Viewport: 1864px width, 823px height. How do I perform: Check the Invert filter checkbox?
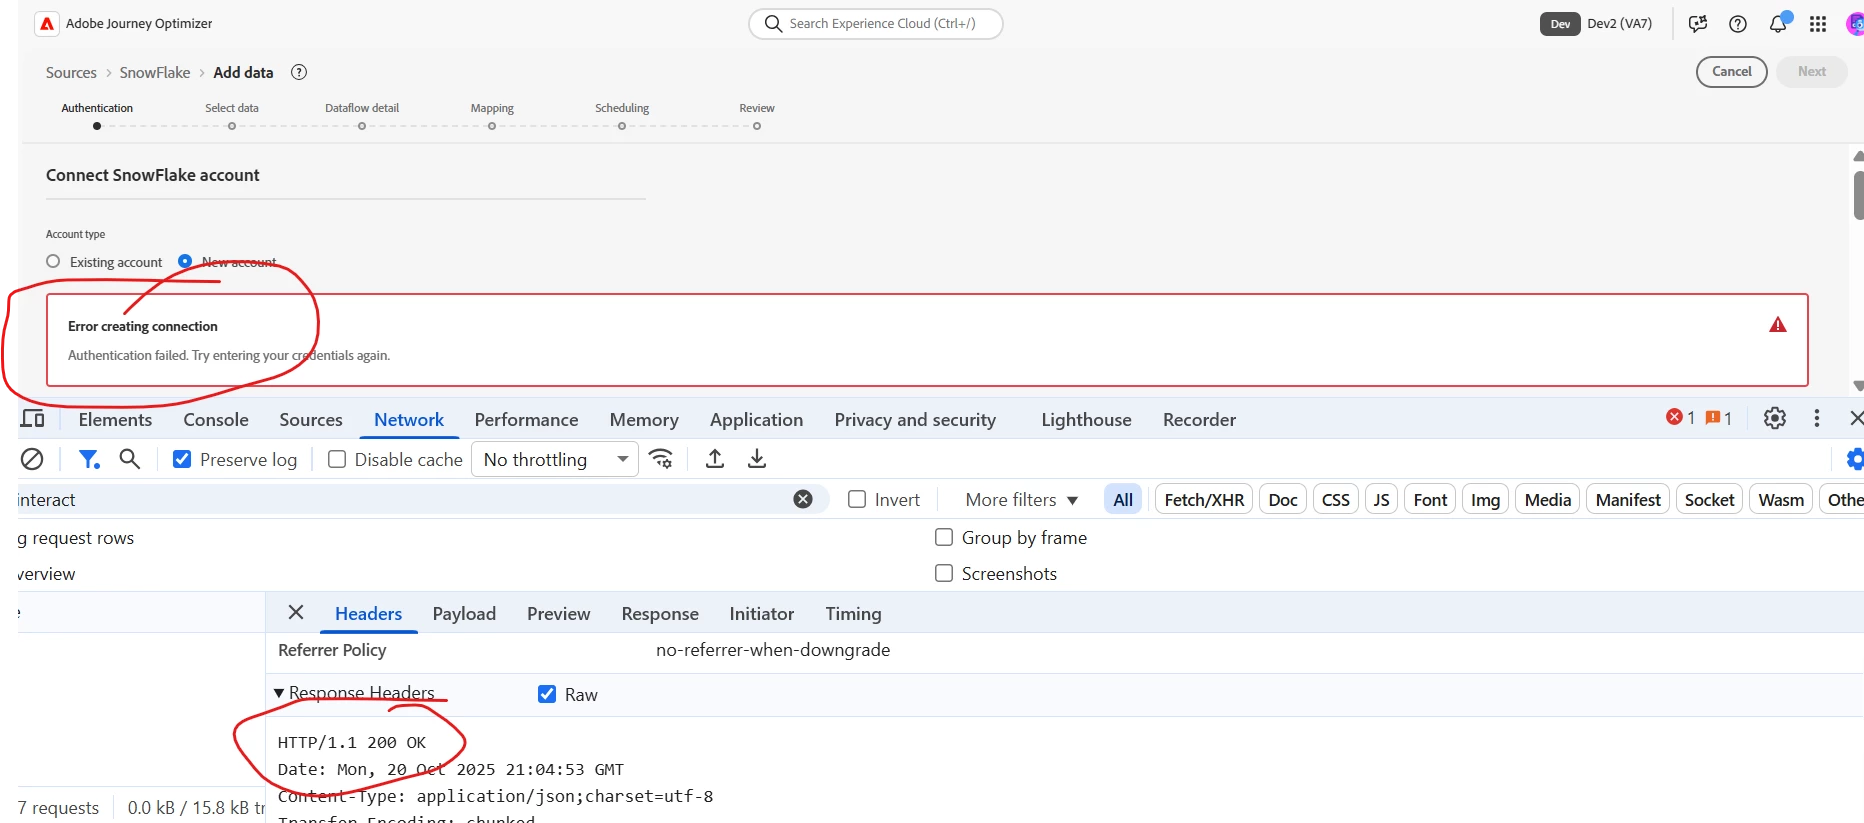(x=857, y=499)
